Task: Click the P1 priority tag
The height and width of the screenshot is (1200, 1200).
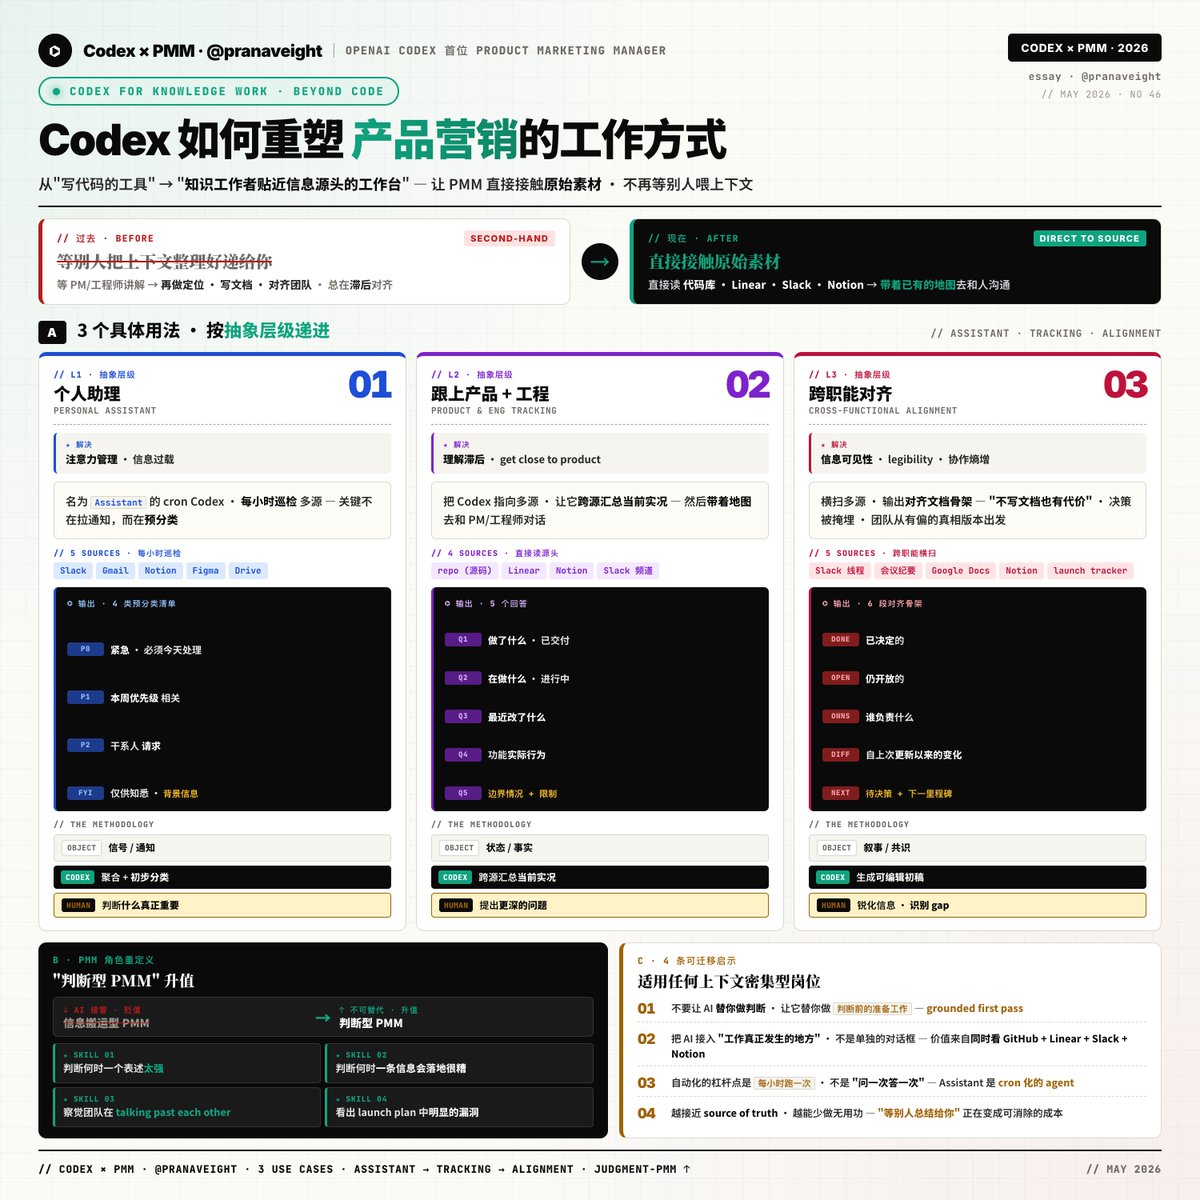Action: (85, 697)
